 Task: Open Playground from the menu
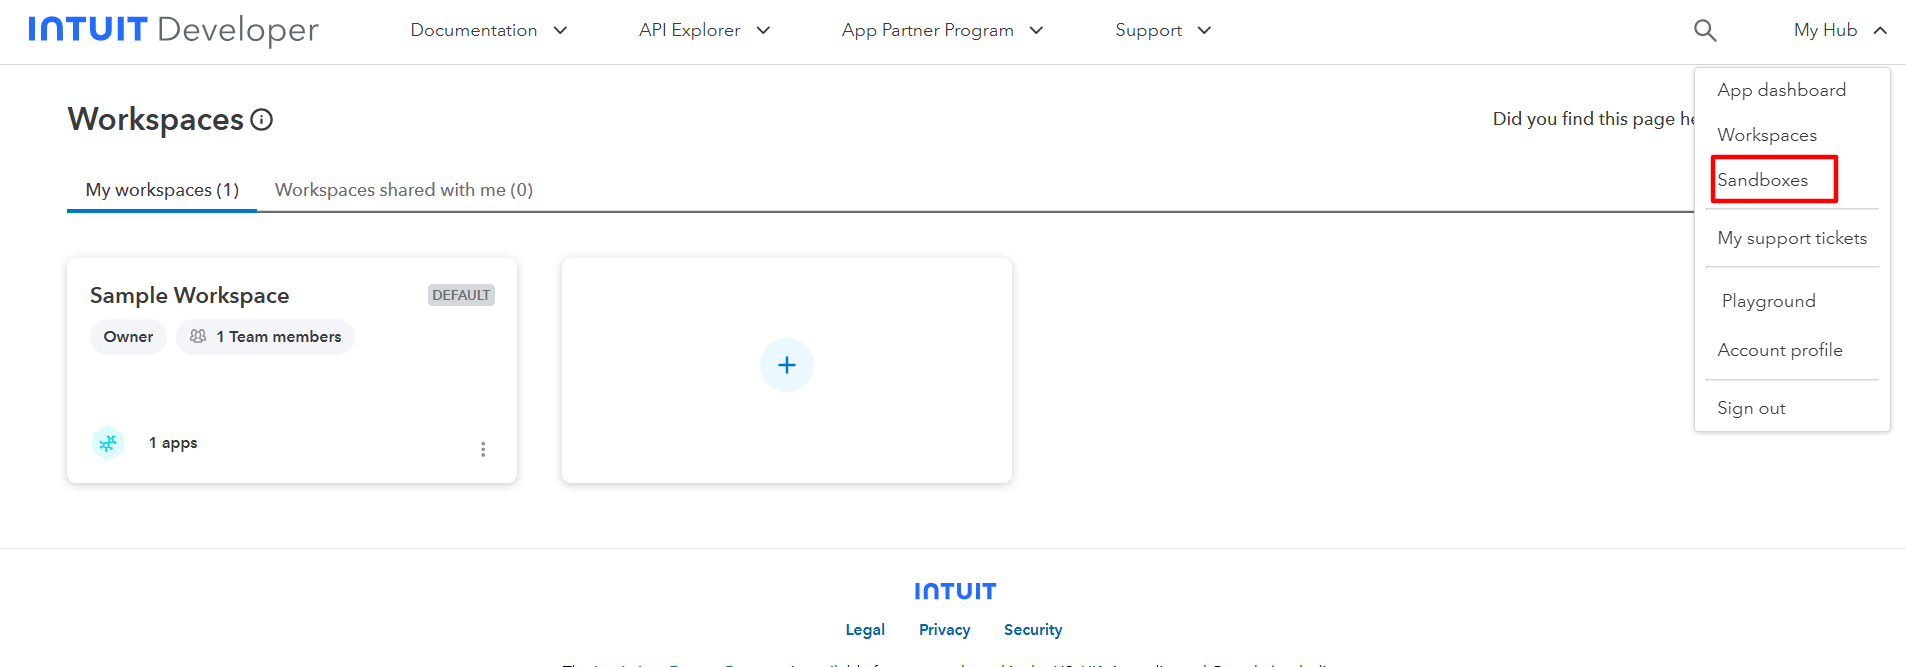(1769, 301)
